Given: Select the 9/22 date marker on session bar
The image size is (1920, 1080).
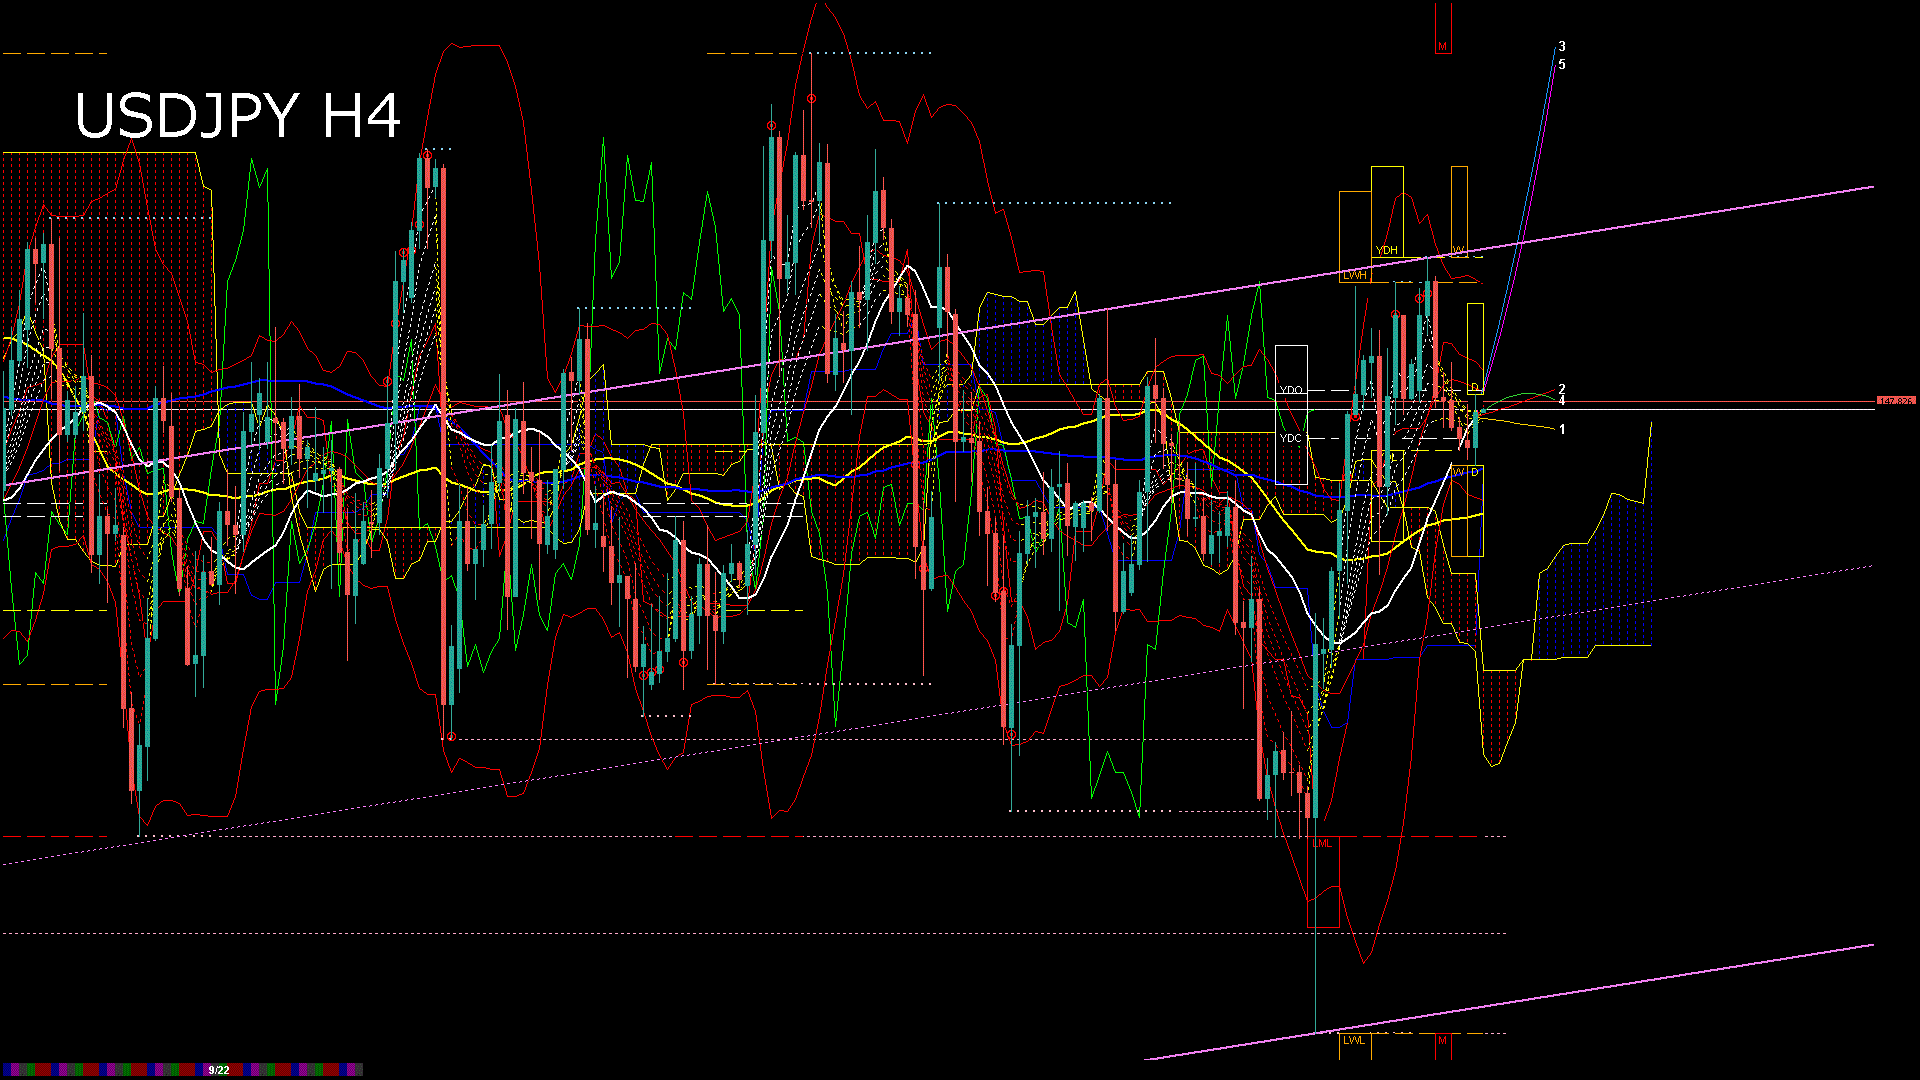Looking at the screenshot, I should coord(218,1070).
